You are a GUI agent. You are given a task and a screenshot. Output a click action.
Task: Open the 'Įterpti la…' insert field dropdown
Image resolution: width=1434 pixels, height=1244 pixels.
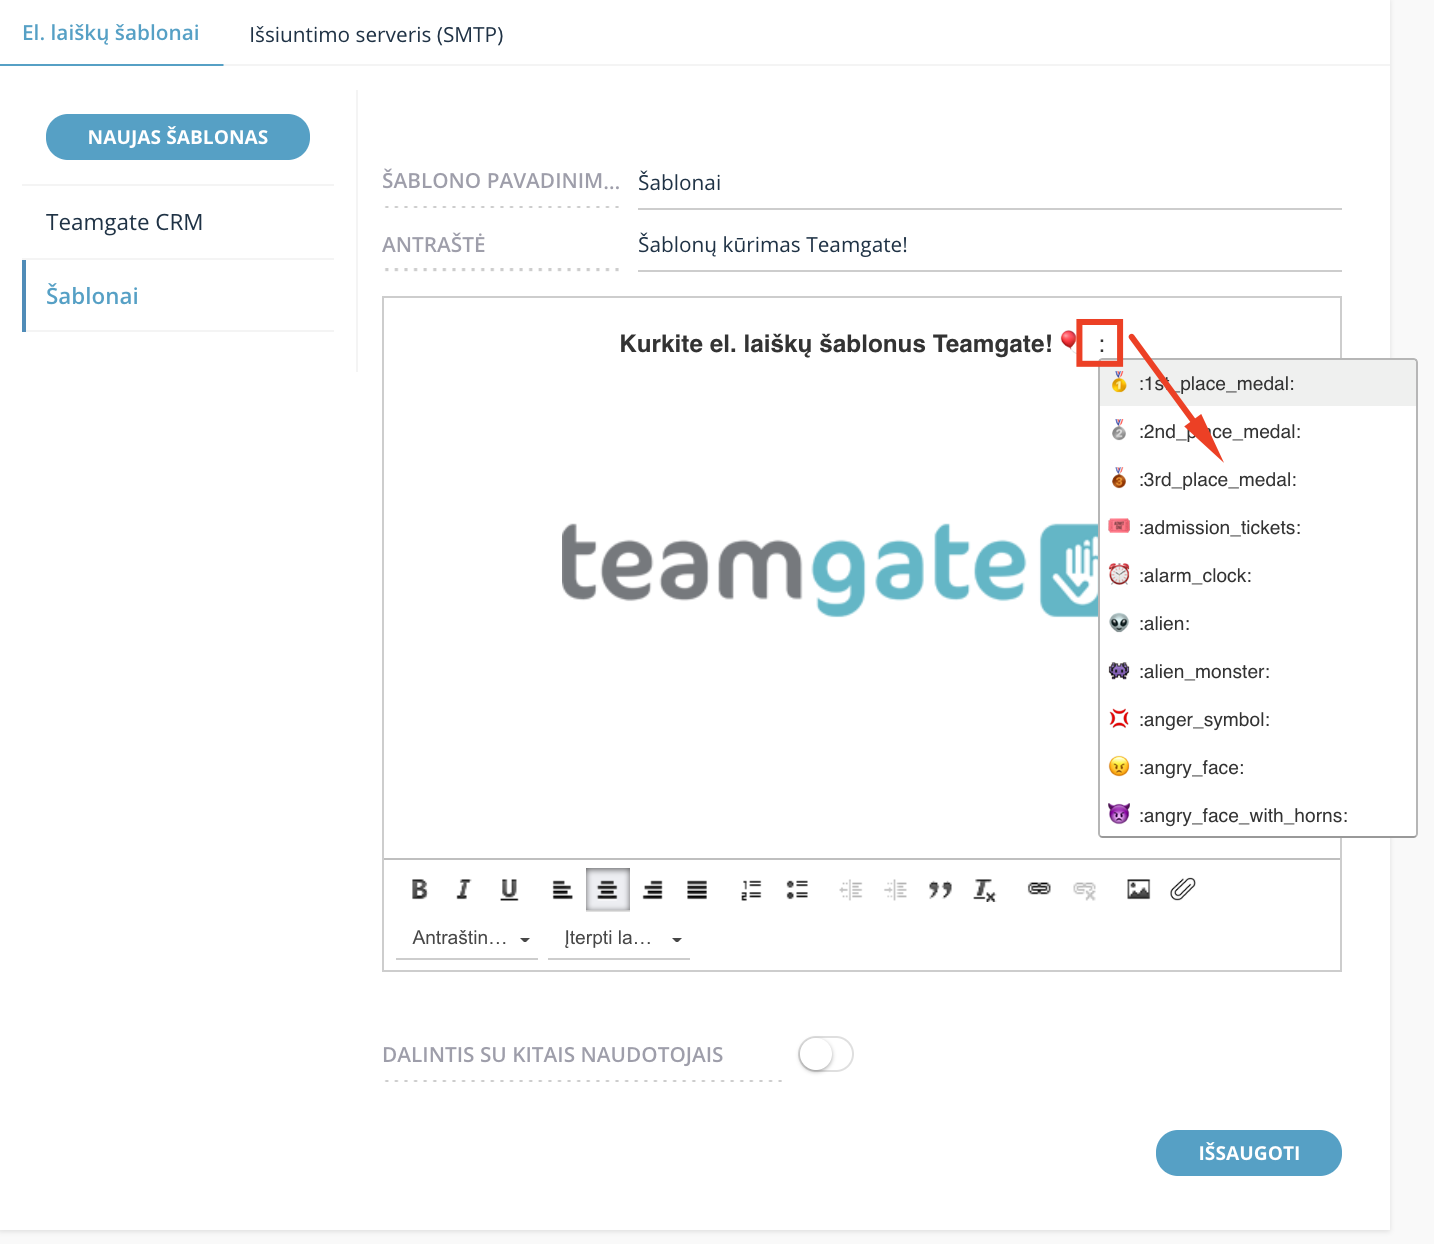(619, 938)
